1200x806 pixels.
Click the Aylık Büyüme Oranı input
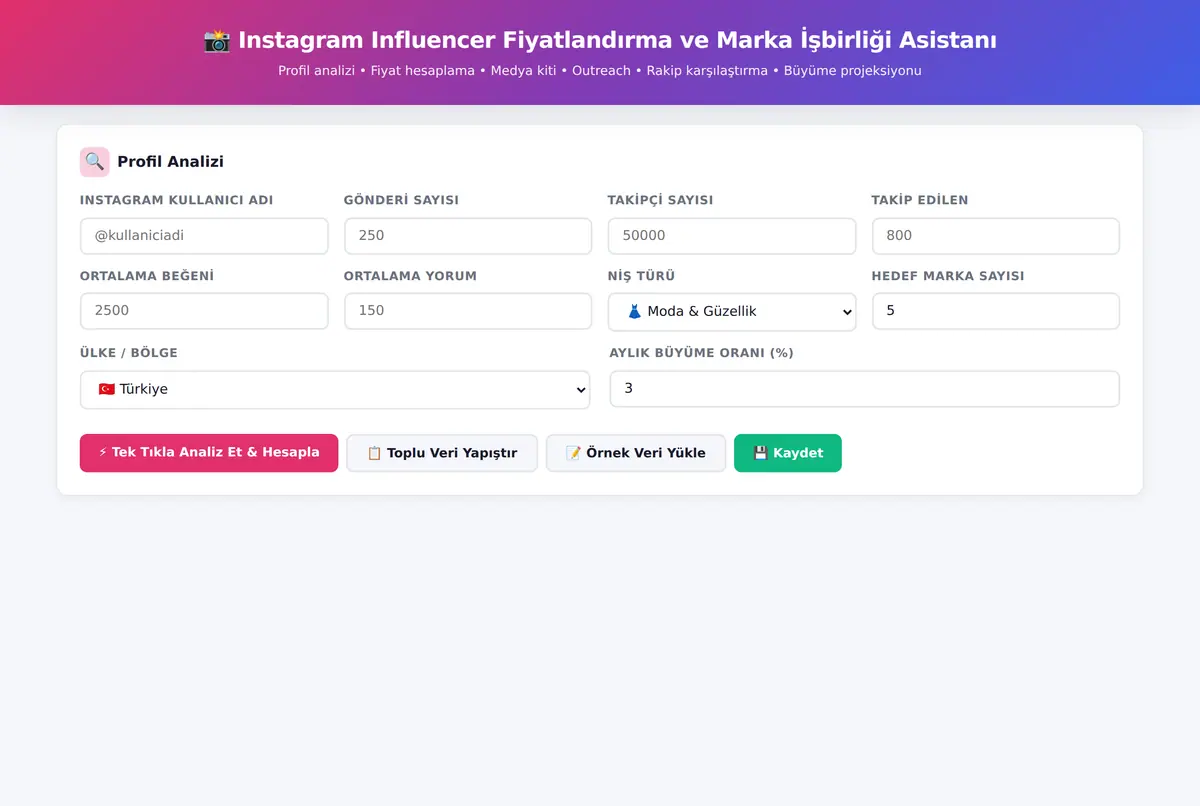pyautogui.click(x=865, y=389)
